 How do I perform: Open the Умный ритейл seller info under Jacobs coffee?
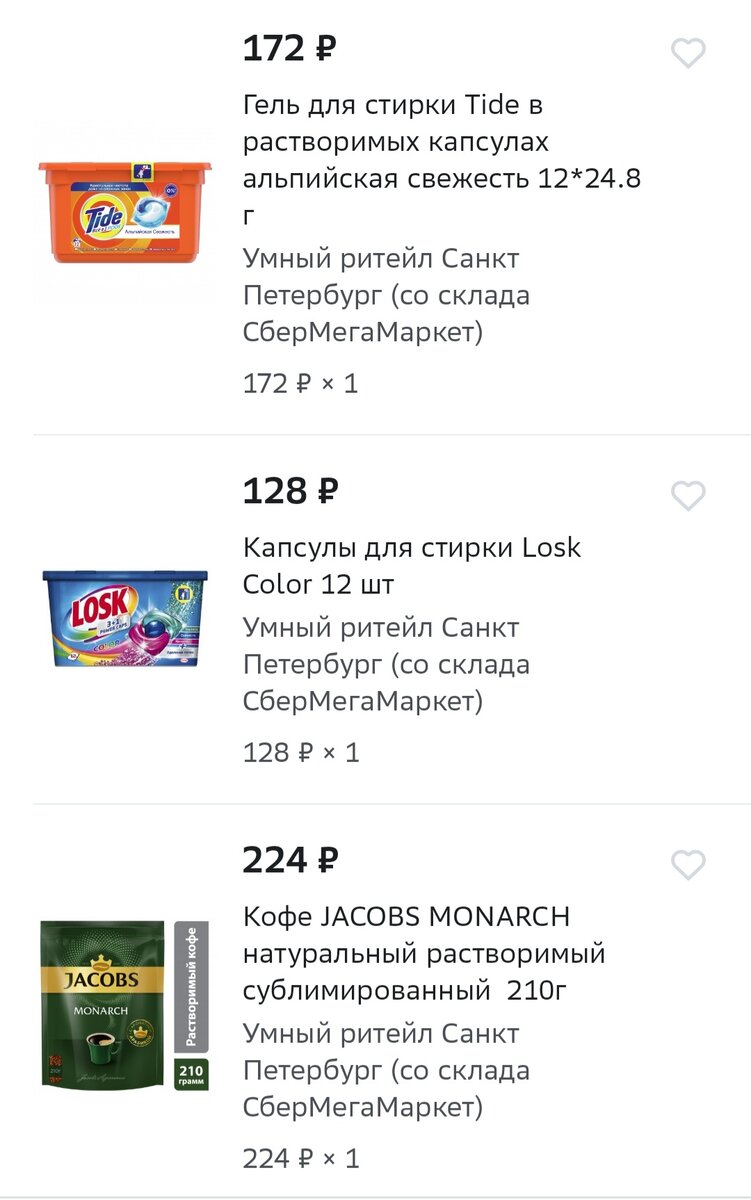pyautogui.click(x=387, y=1071)
